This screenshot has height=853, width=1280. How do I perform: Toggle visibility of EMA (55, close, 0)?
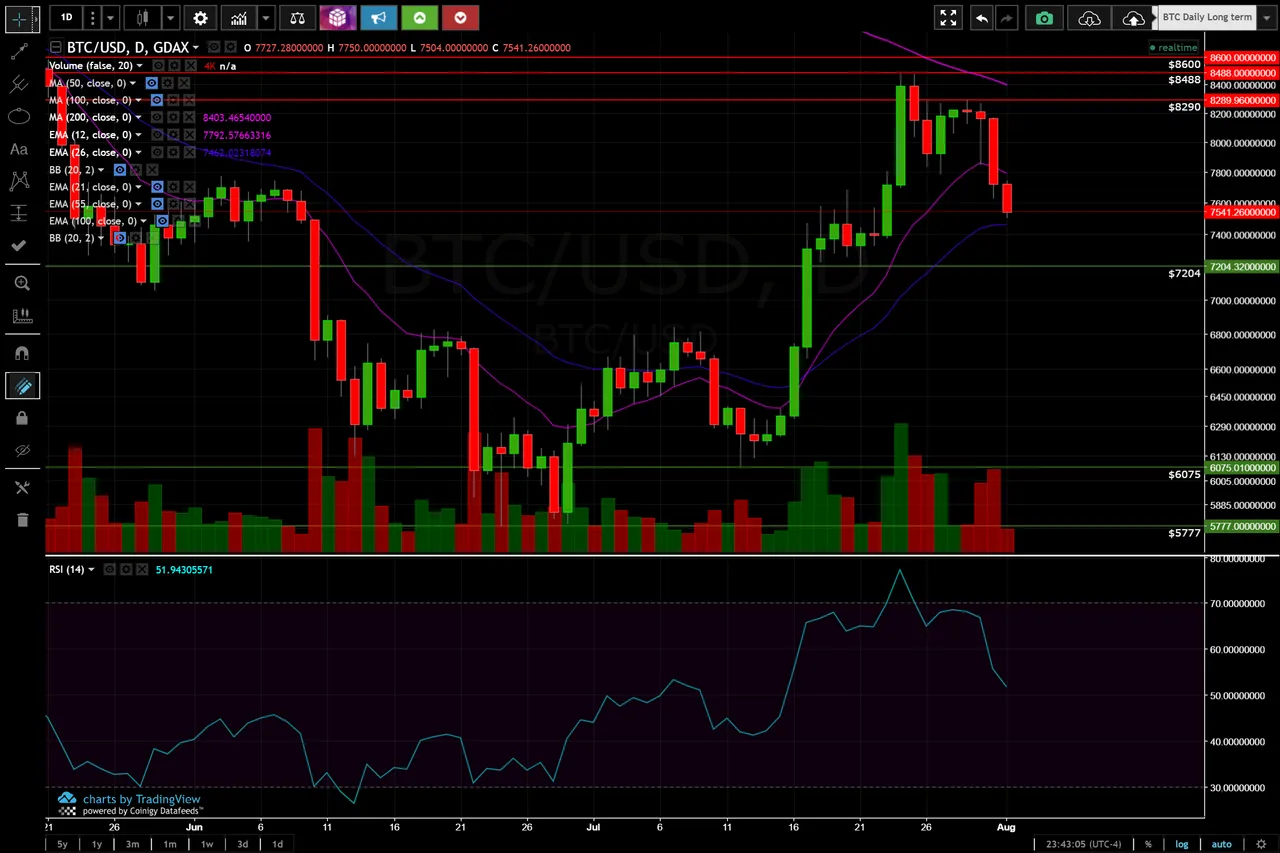pyautogui.click(x=157, y=204)
